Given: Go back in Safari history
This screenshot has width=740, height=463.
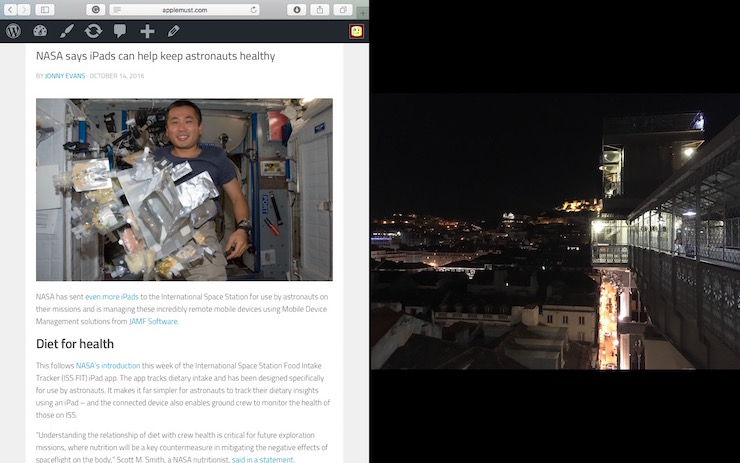Looking at the screenshot, I should point(10,9).
